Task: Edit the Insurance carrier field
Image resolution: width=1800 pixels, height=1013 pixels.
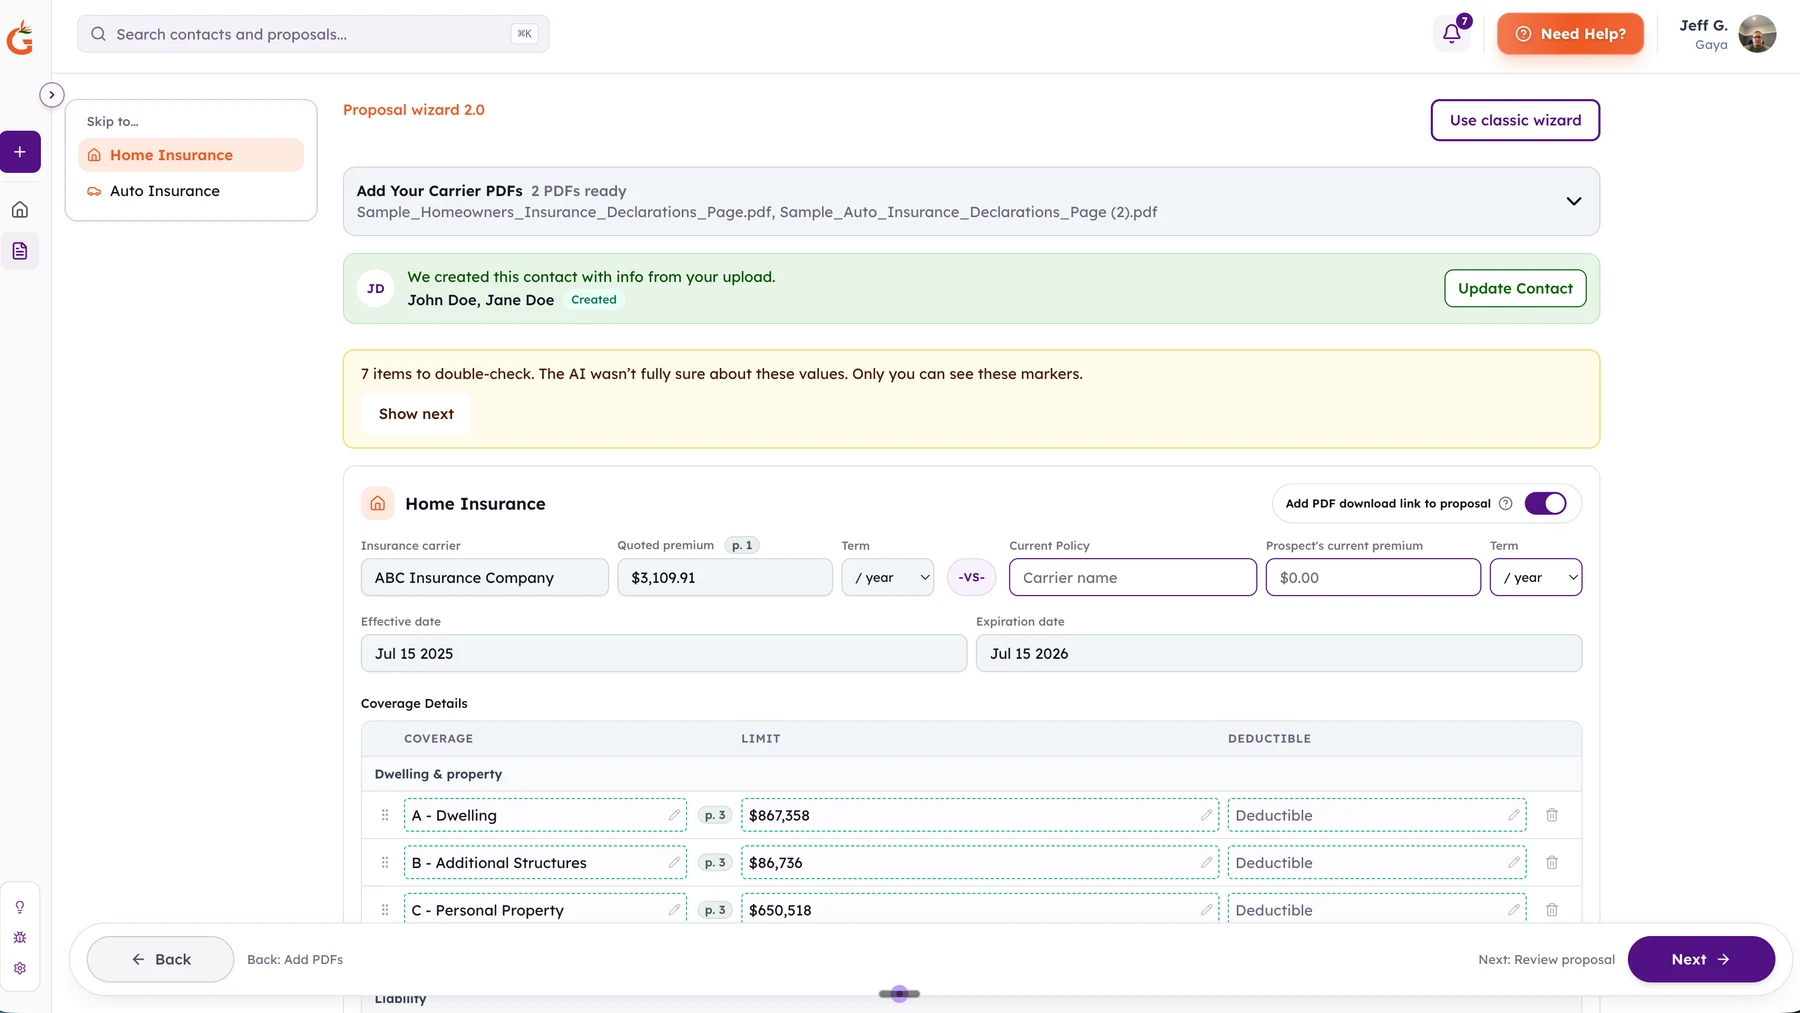Action: click(485, 578)
